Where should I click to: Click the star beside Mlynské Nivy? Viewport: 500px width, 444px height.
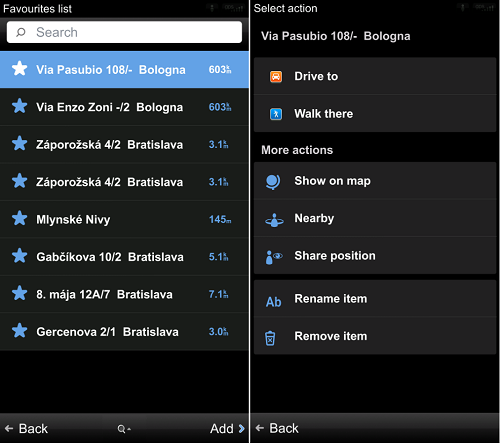[20, 218]
